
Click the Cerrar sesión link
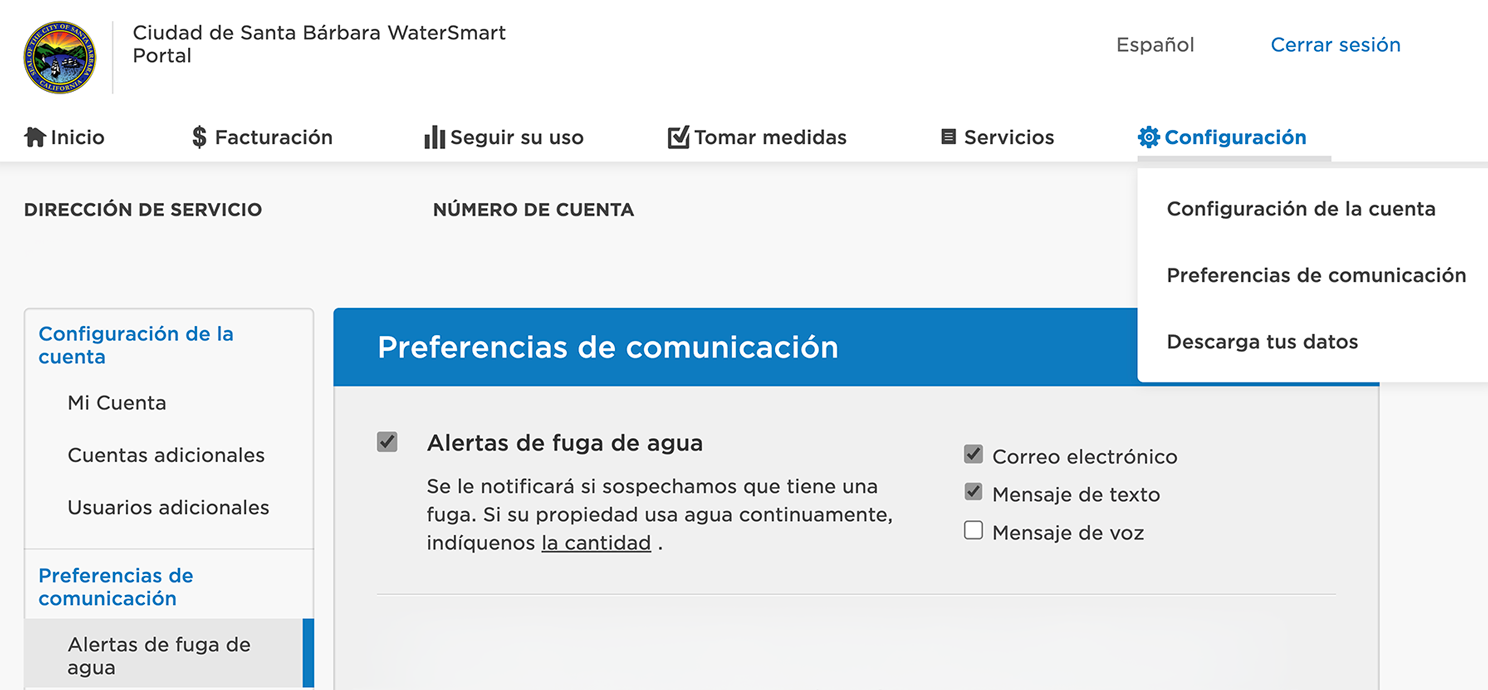[1335, 45]
